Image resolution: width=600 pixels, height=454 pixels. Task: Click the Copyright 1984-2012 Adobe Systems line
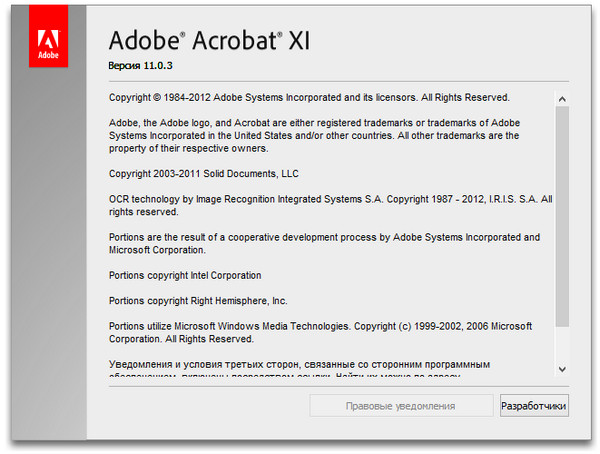[309, 98]
